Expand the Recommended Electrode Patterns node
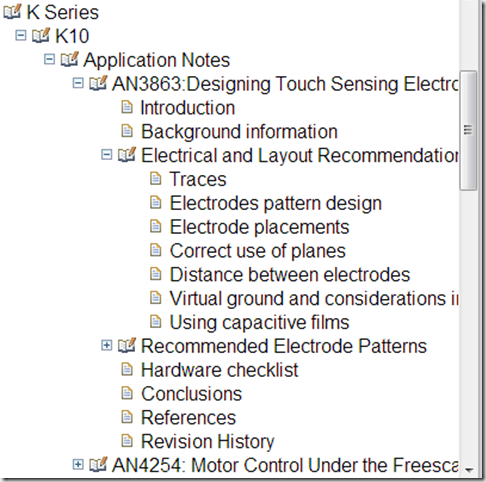The width and height of the screenshot is (486, 482). point(107,345)
